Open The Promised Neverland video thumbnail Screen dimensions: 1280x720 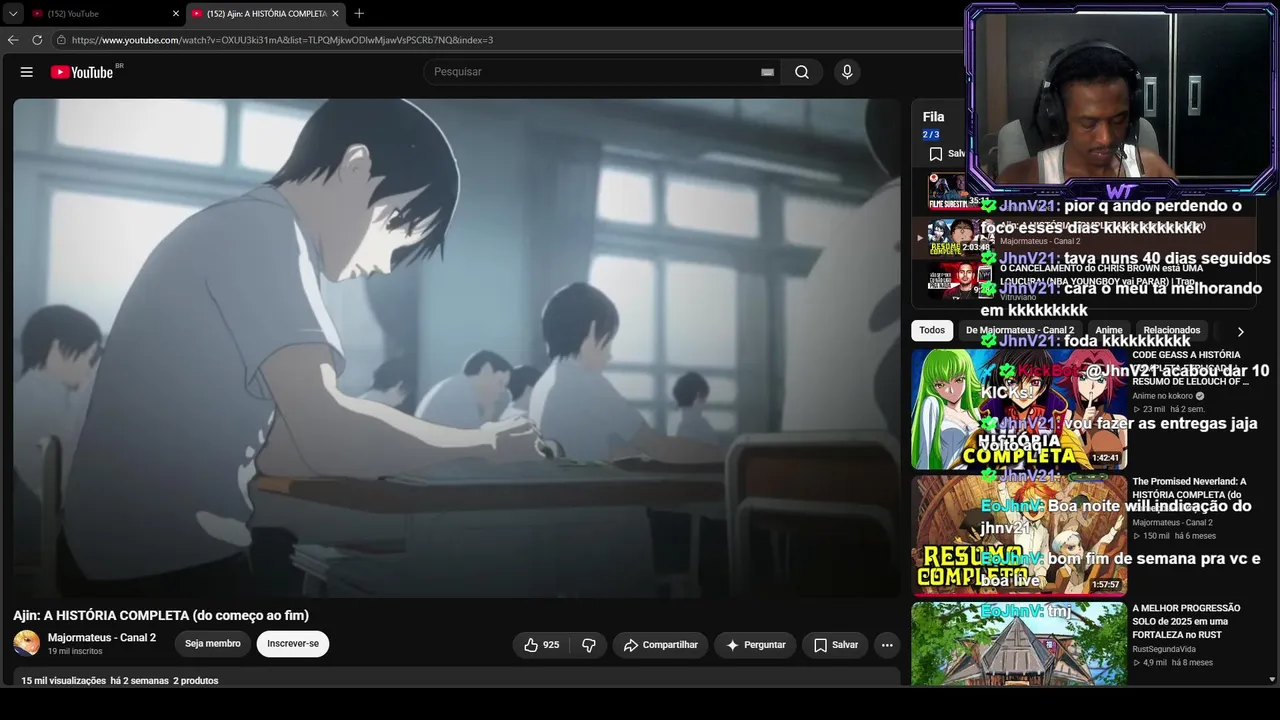pos(1019,535)
